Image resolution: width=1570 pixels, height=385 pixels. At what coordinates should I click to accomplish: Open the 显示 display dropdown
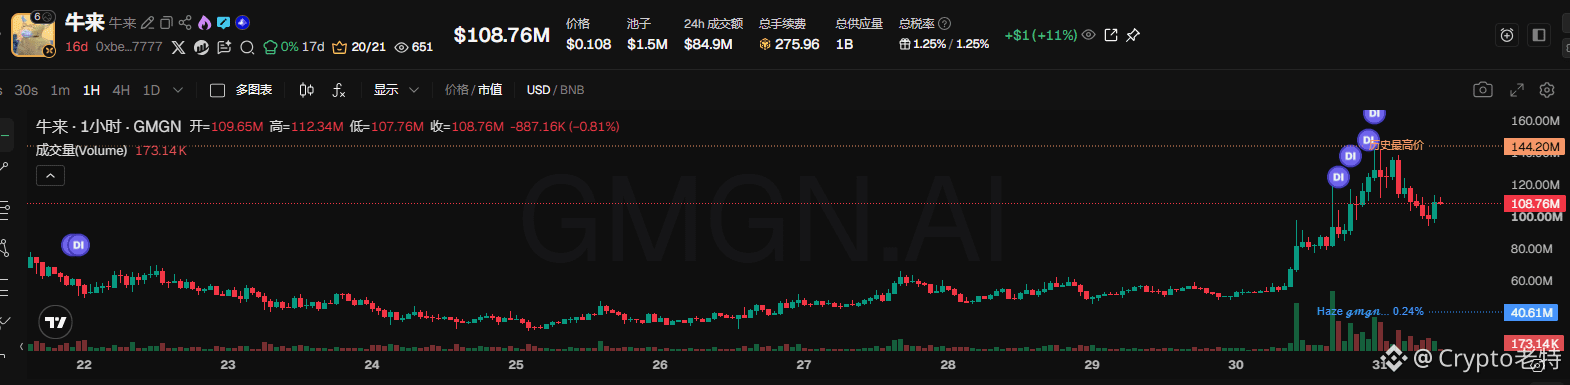(x=396, y=90)
